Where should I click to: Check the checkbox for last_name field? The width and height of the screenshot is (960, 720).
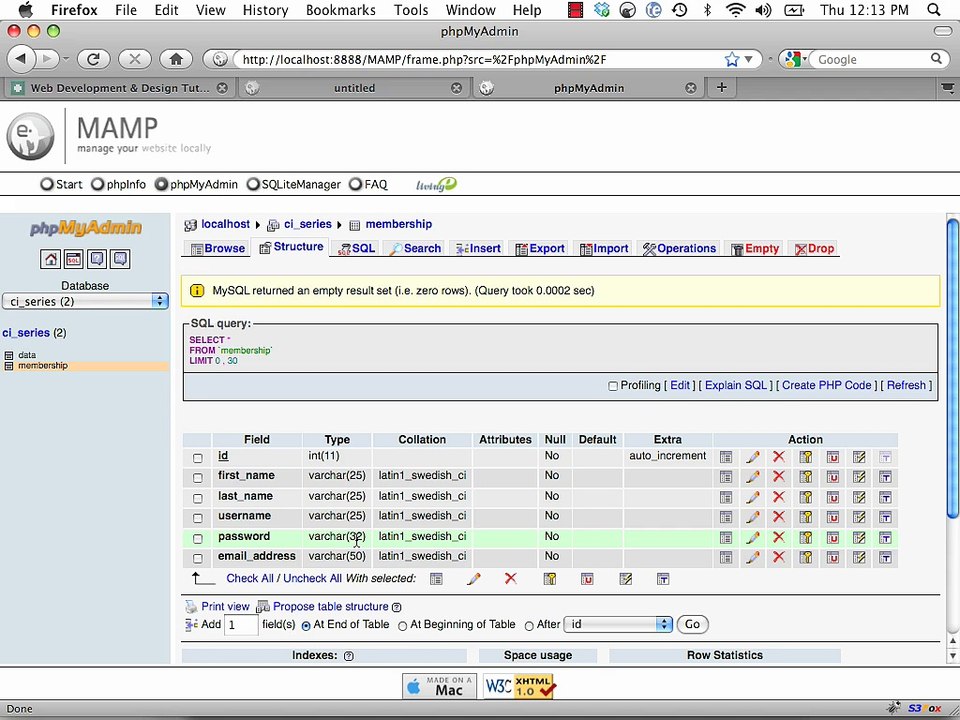coord(198,498)
